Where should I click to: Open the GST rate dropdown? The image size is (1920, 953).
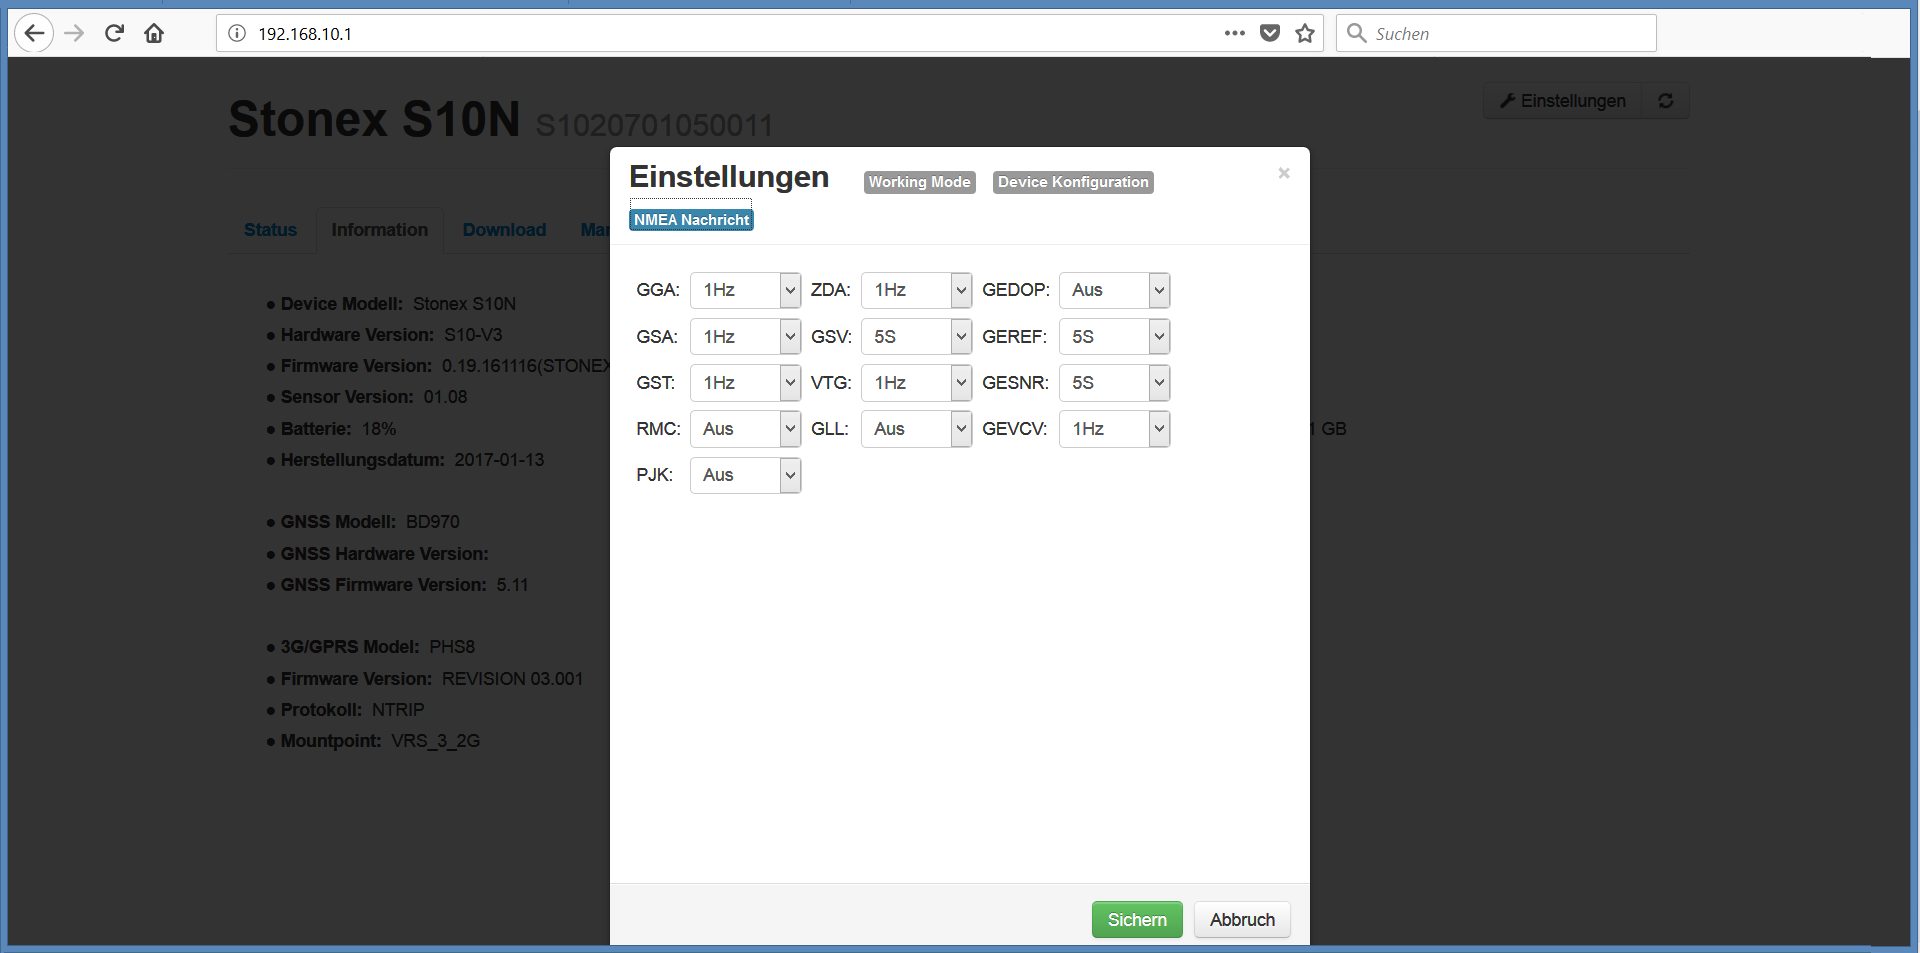pyautogui.click(x=745, y=383)
